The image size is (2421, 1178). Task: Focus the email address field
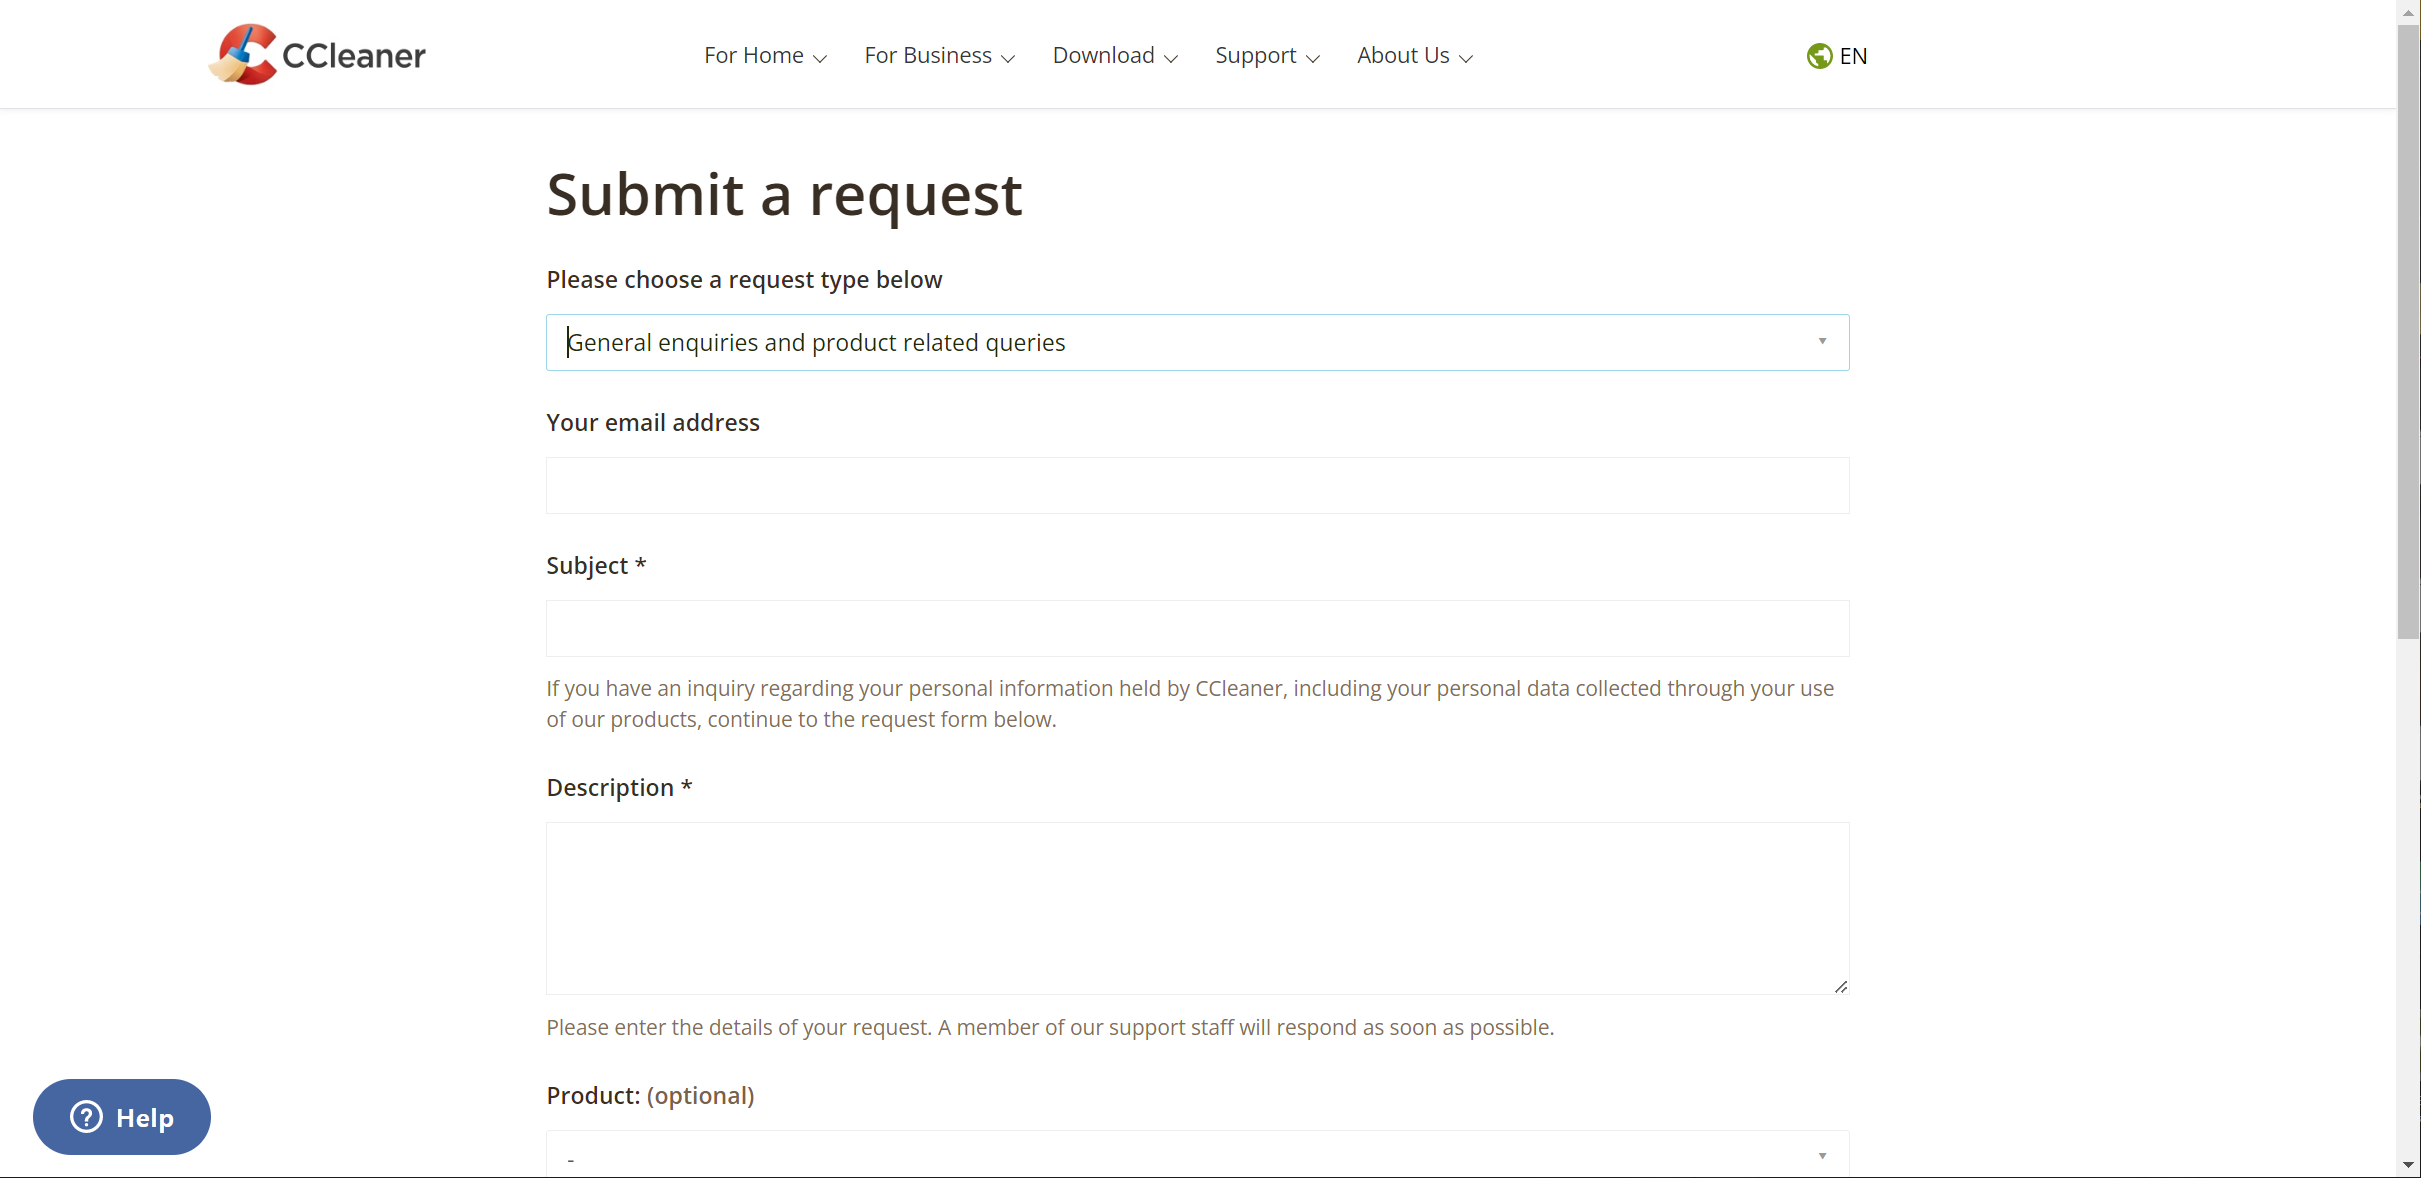click(1197, 486)
